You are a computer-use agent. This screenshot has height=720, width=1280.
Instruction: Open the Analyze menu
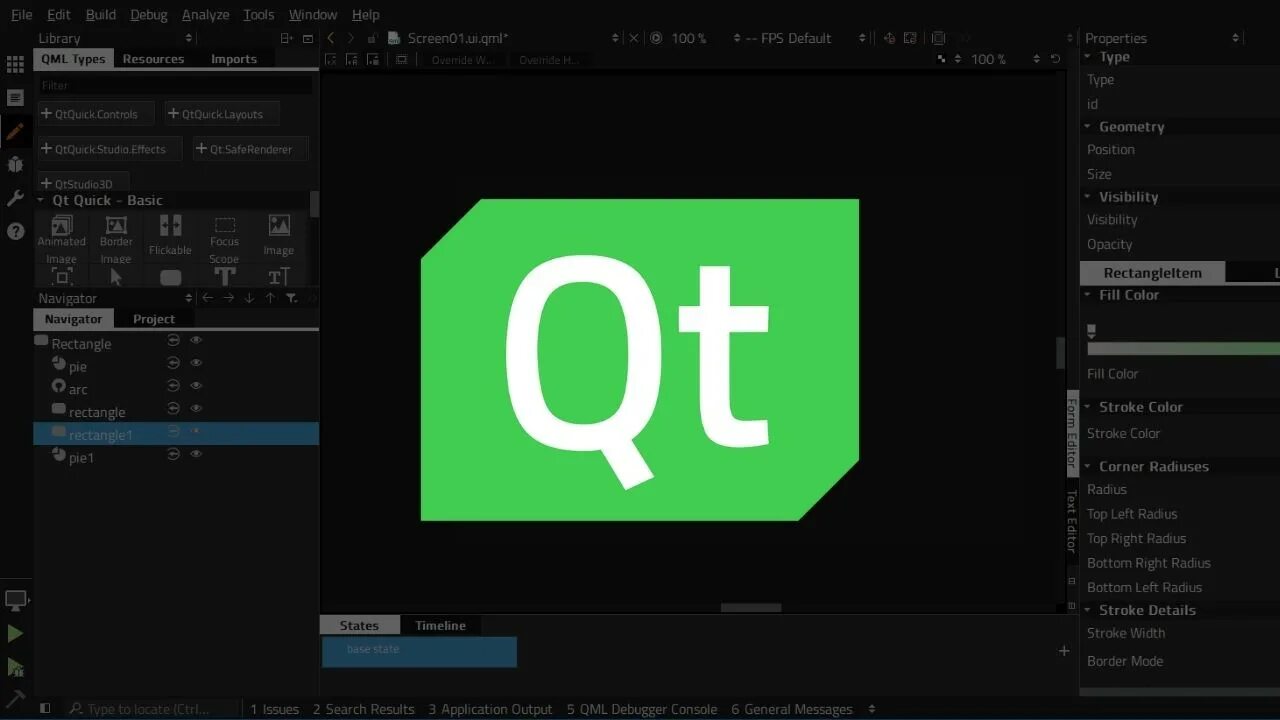205,14
